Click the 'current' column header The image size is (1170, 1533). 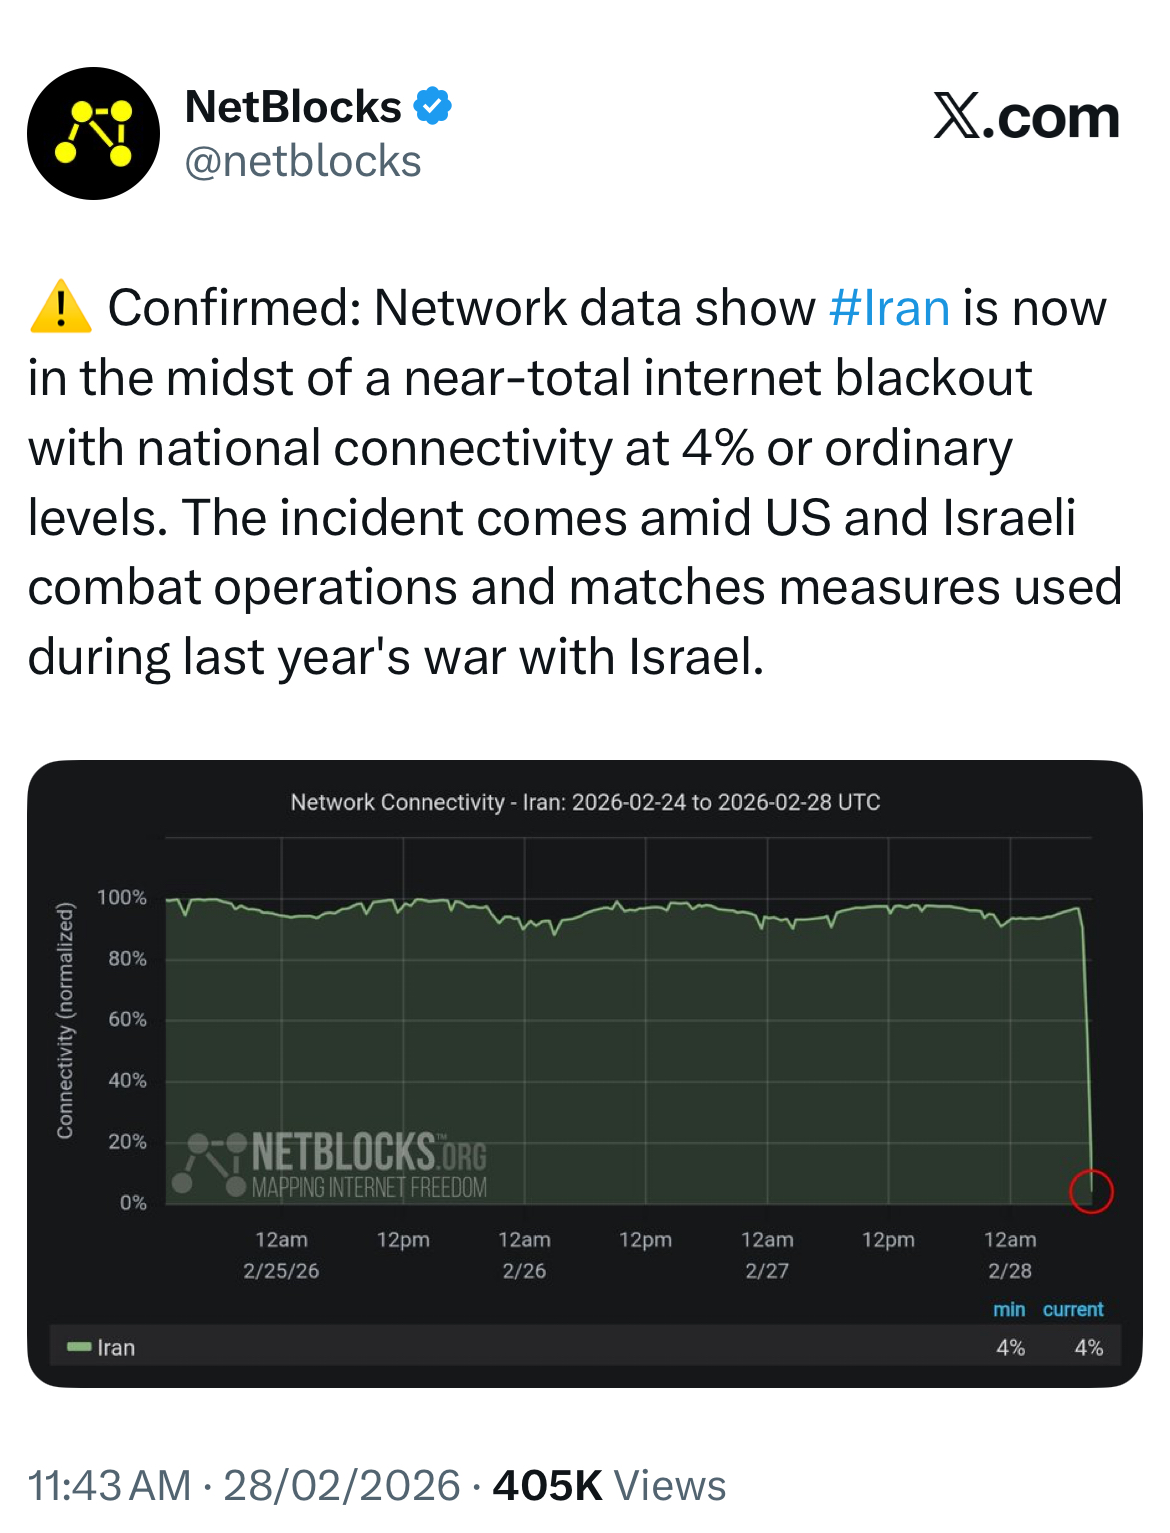coord(1073,1309)
